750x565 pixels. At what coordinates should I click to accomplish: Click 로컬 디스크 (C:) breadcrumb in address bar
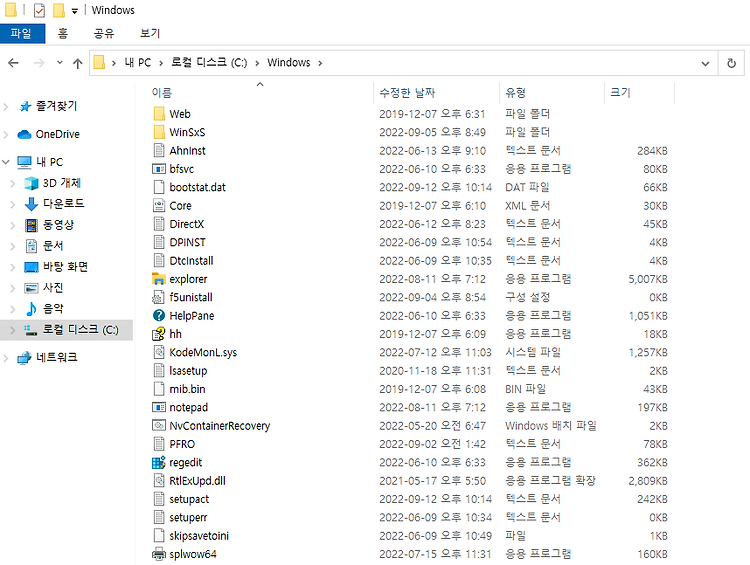209,63
